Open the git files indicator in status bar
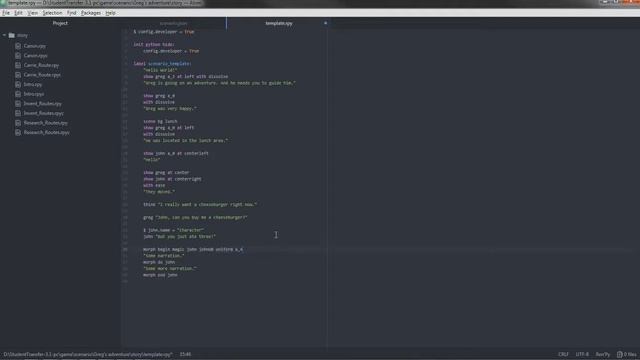 coord(627,354)
